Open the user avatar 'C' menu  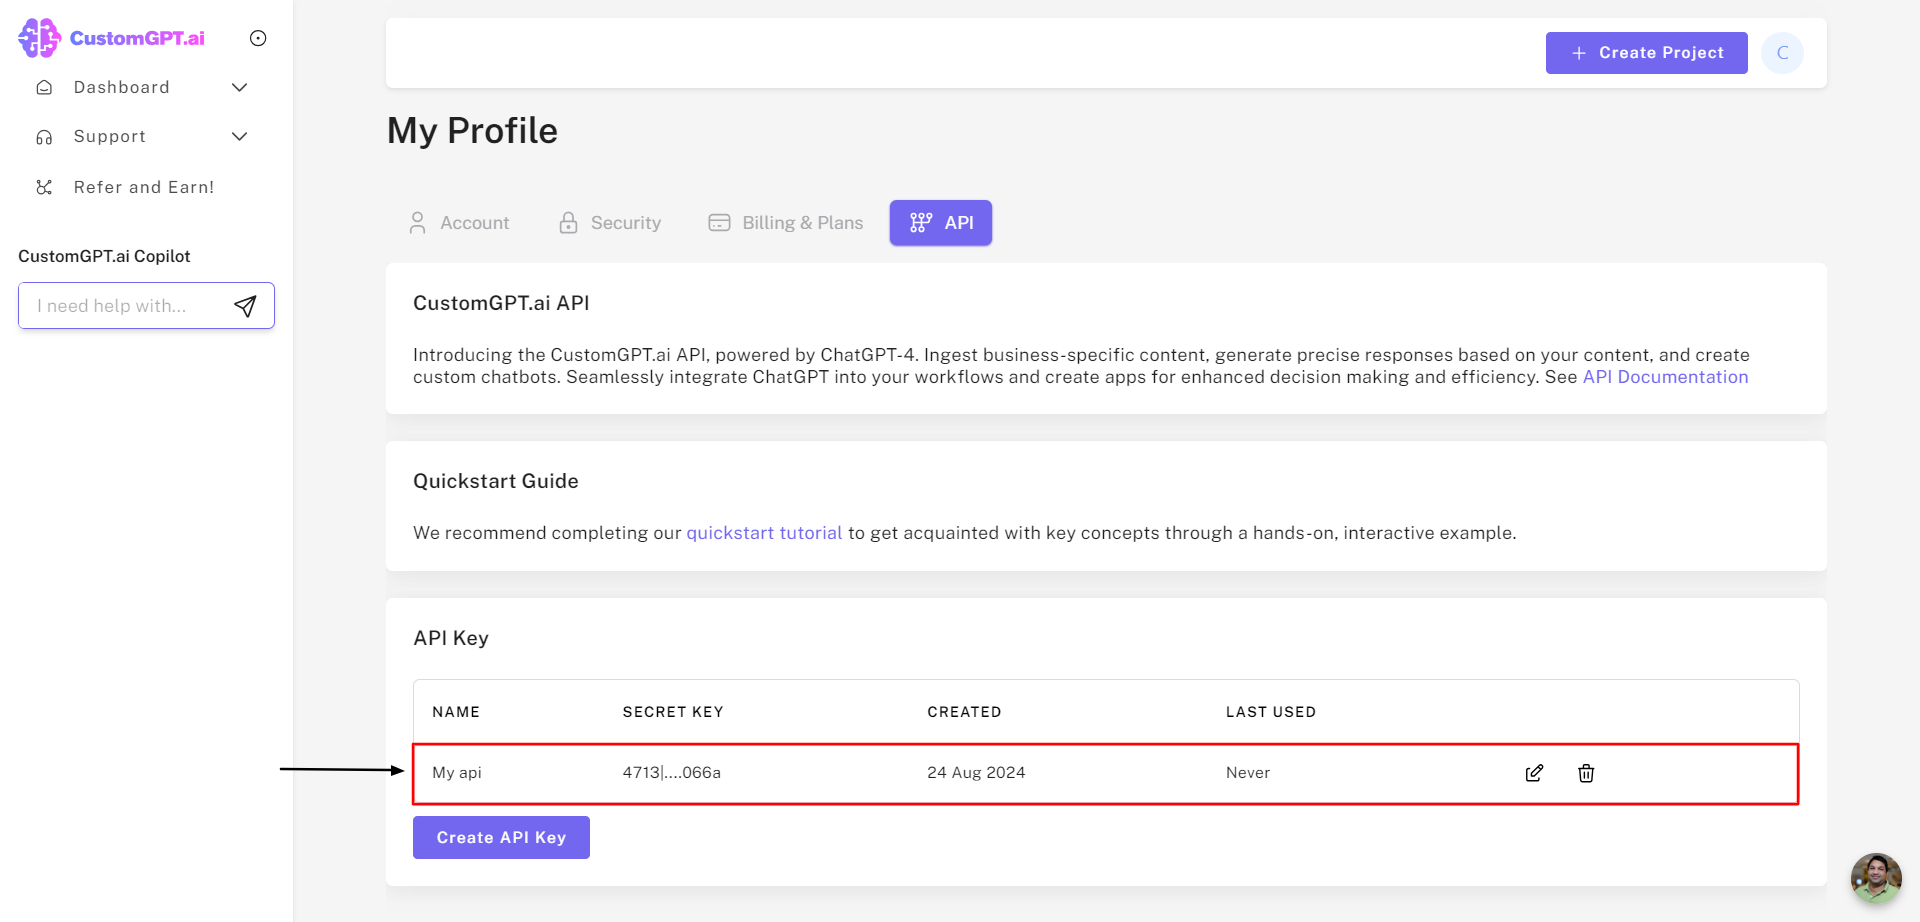(1782, 53)
